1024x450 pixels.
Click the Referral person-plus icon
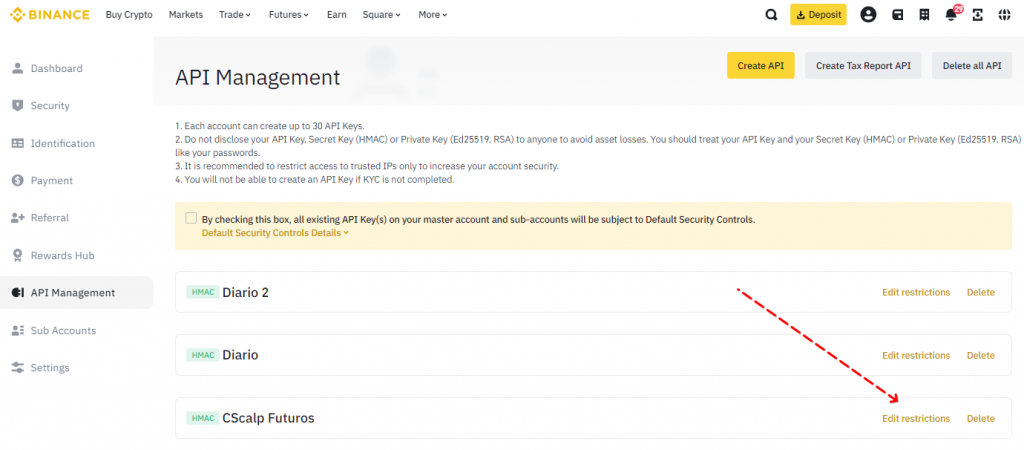point(18,217)
